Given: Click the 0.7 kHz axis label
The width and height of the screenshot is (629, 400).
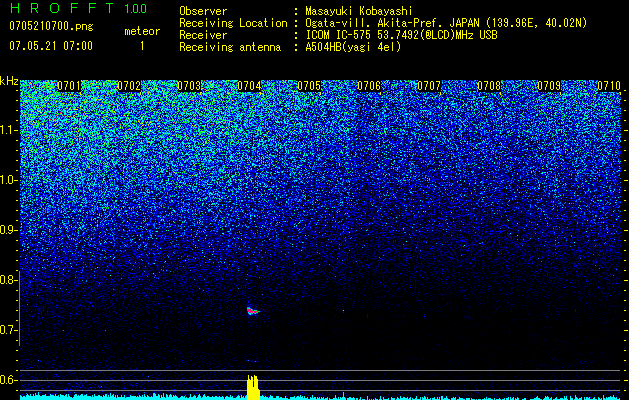Looking at the screenshot, I should tap(8, 330).
